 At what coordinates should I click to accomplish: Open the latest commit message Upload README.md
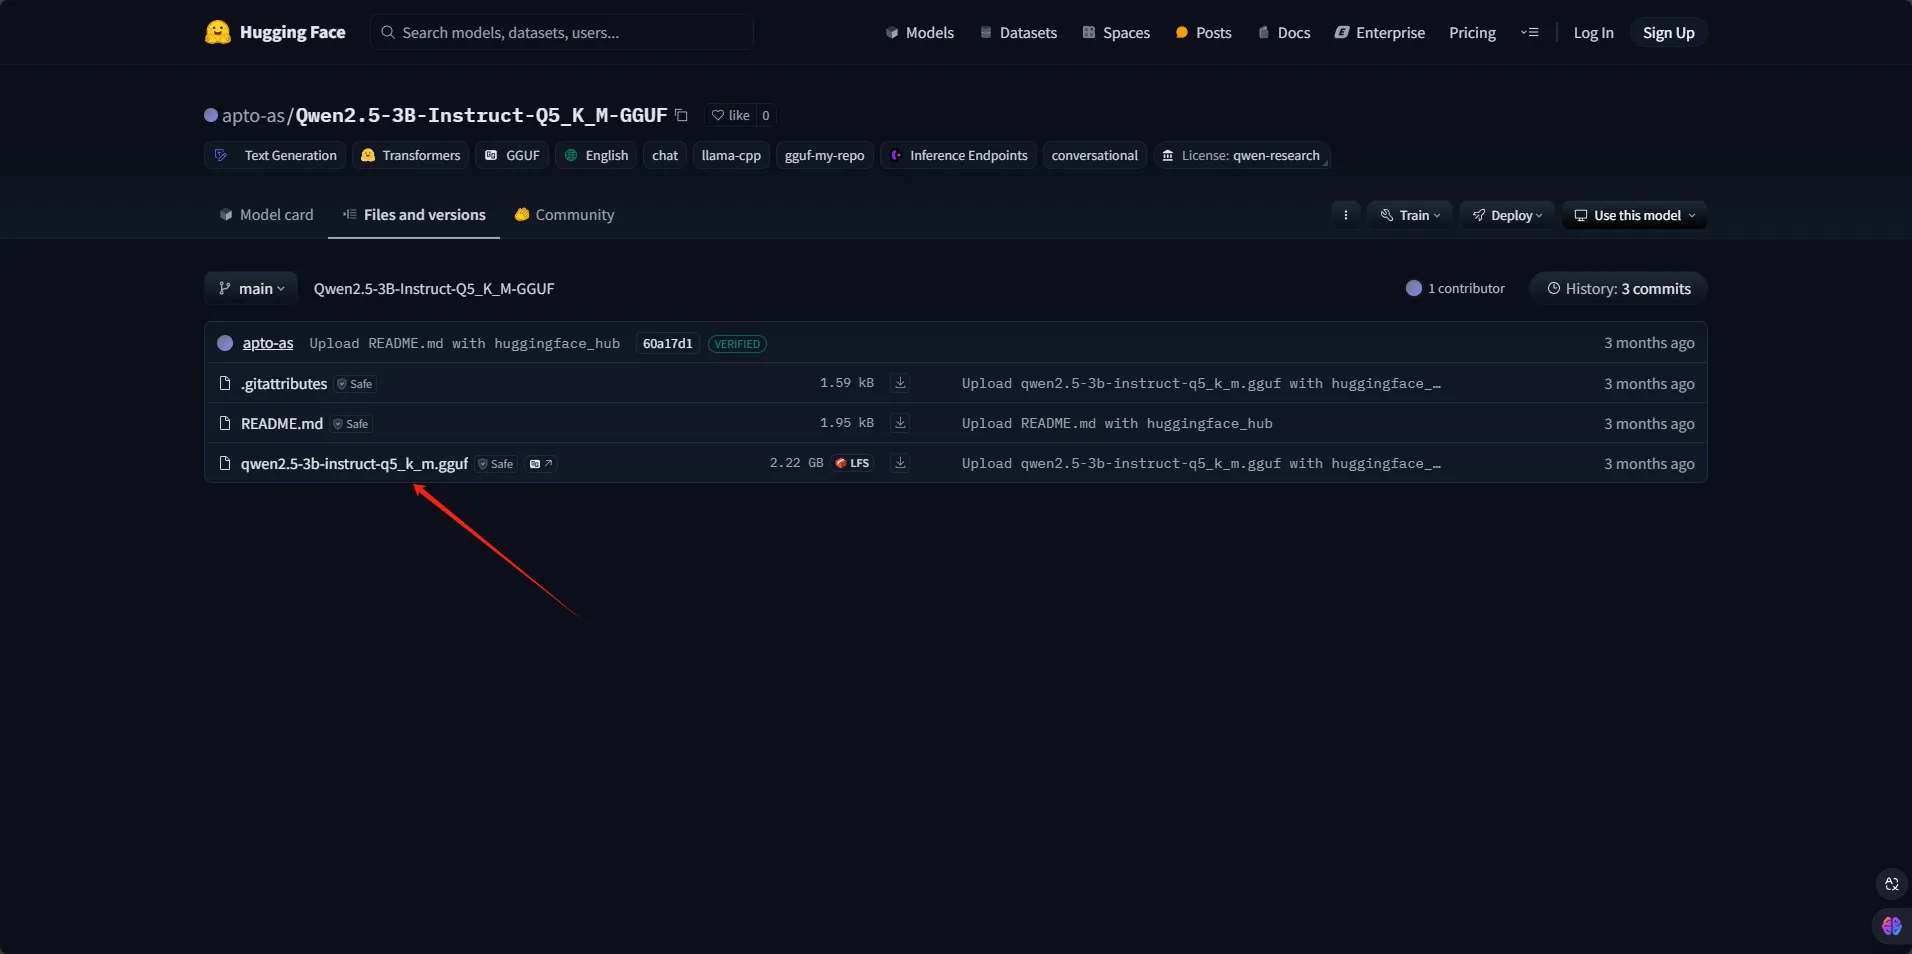(x=465, y=343)
